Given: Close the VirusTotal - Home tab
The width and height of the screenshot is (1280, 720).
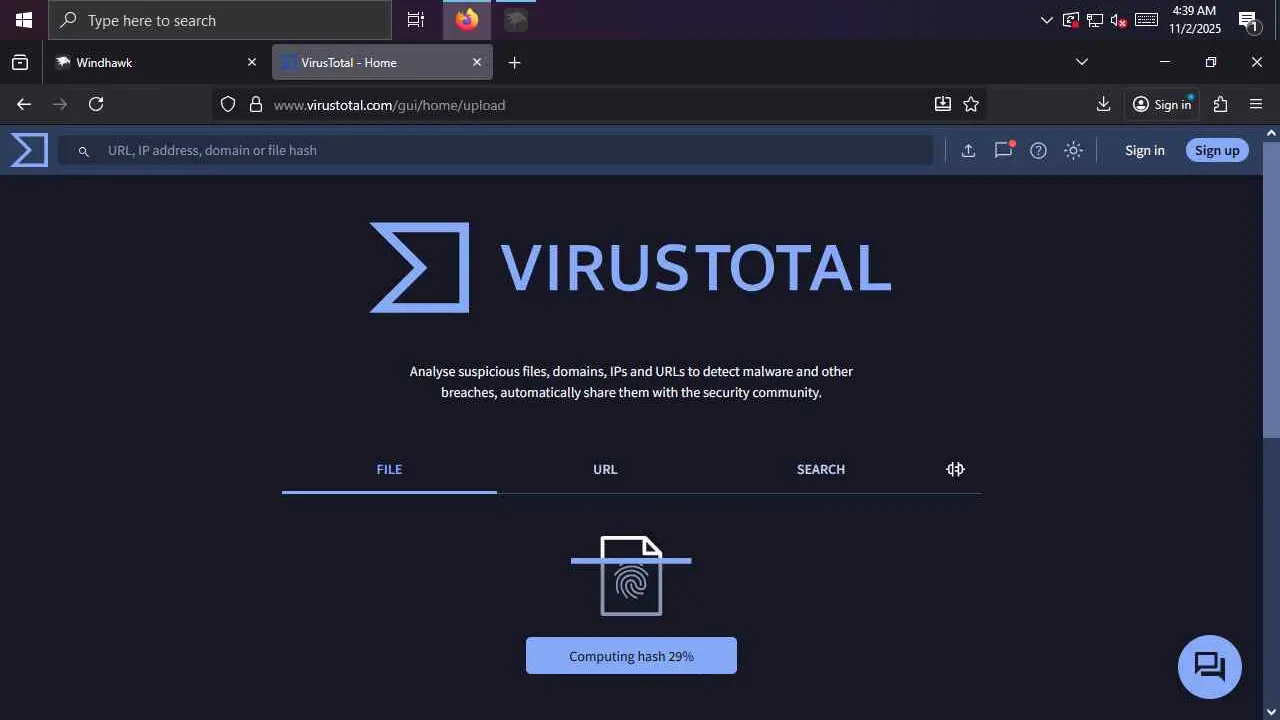Looking at the screenshot, I should (x=477, y=62).
